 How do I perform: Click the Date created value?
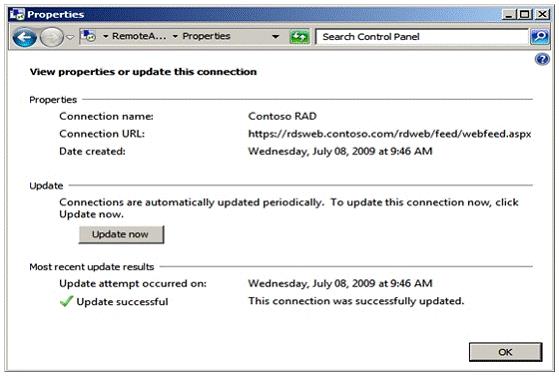(340, 151)
